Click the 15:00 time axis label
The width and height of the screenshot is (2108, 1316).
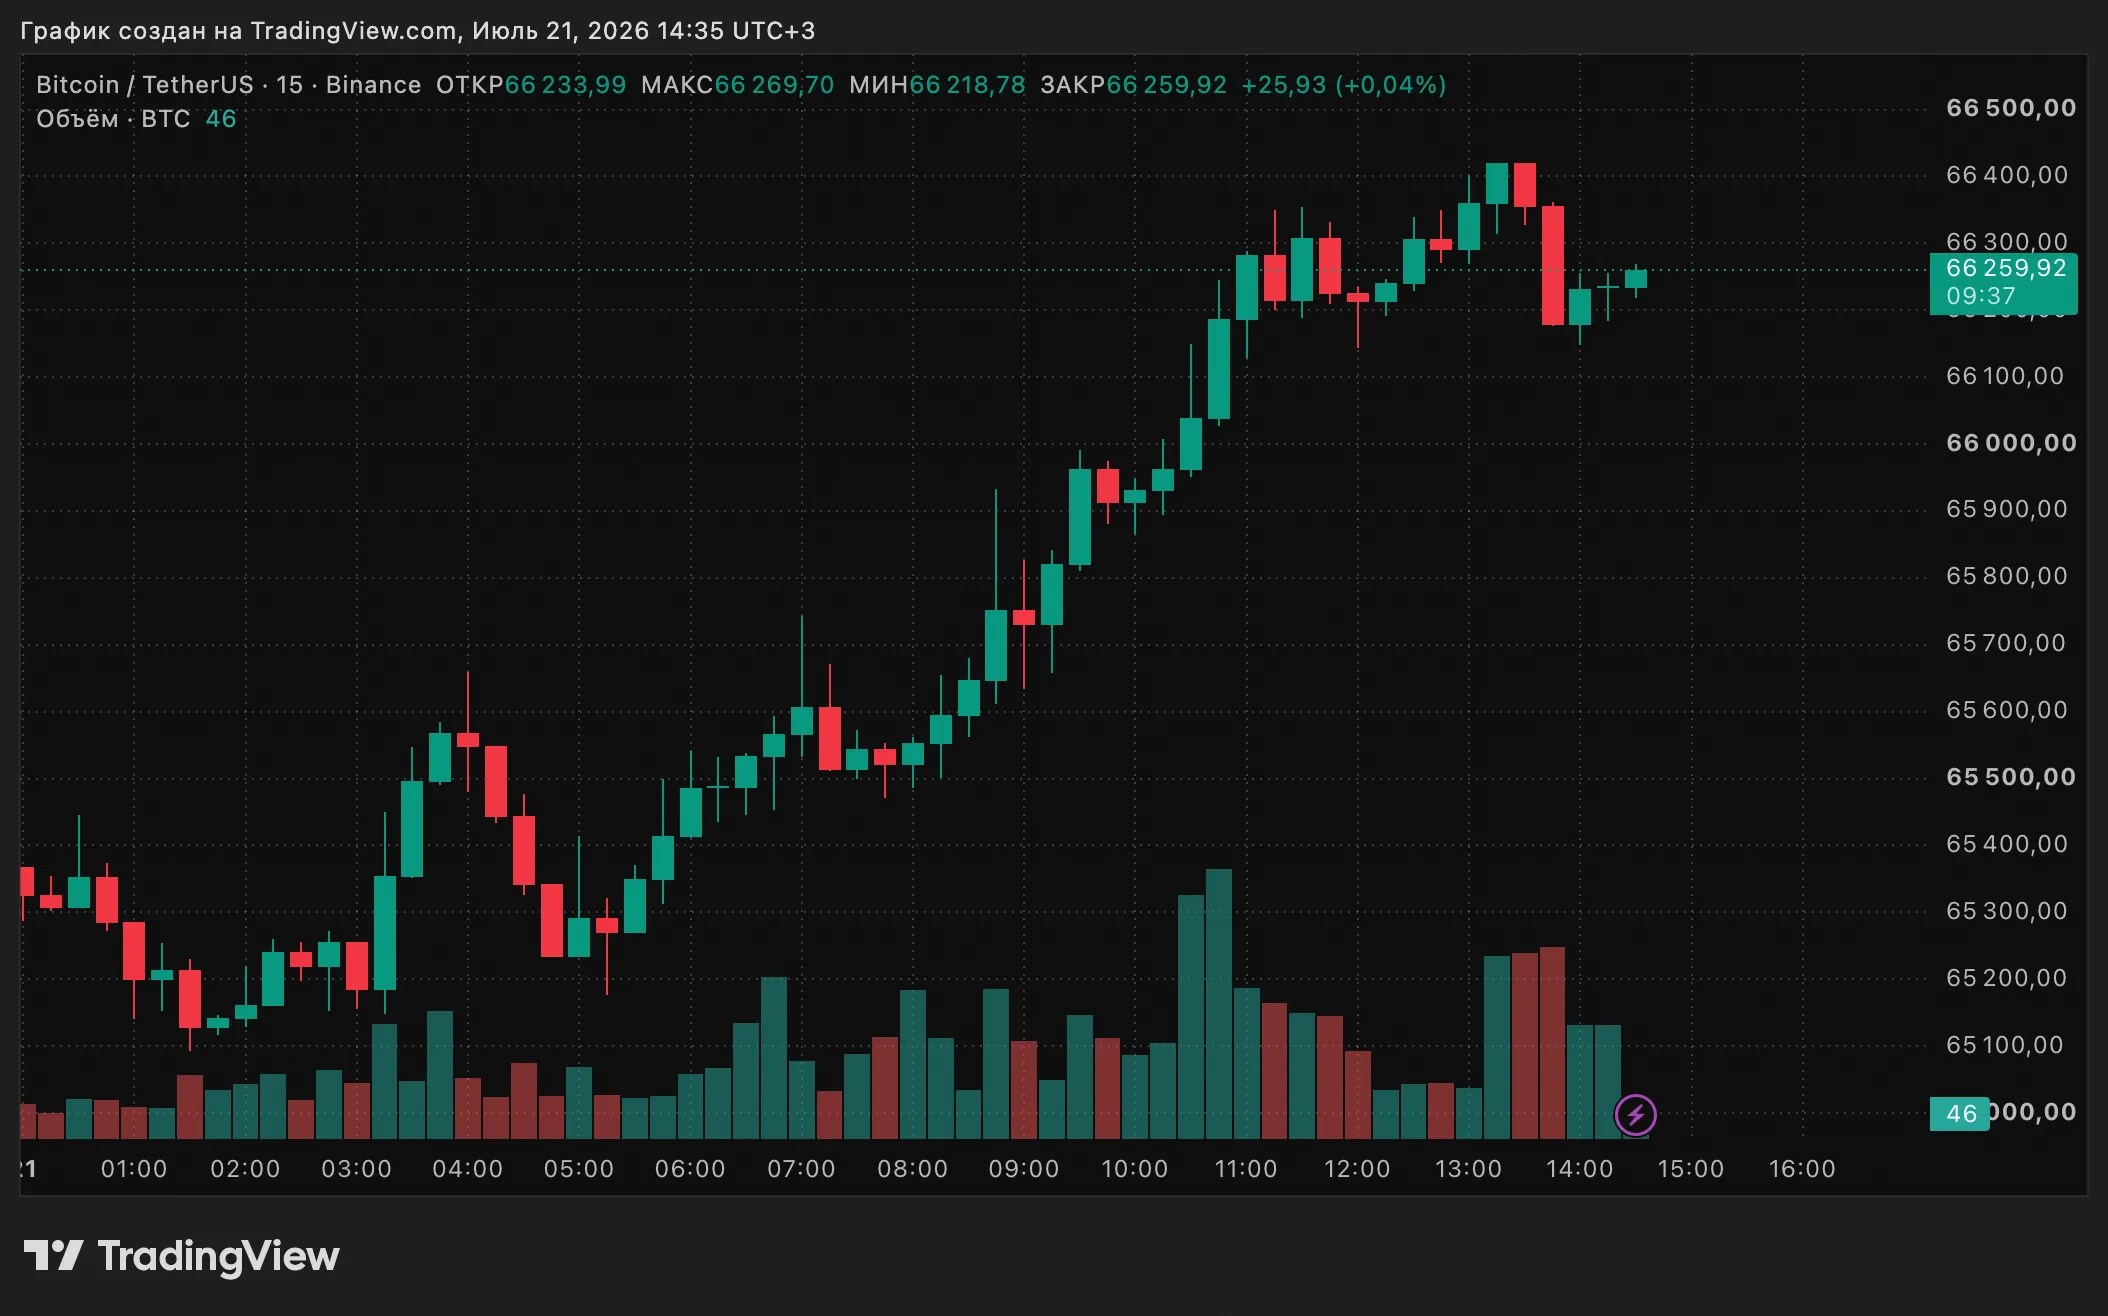tap(1691, 1169)
